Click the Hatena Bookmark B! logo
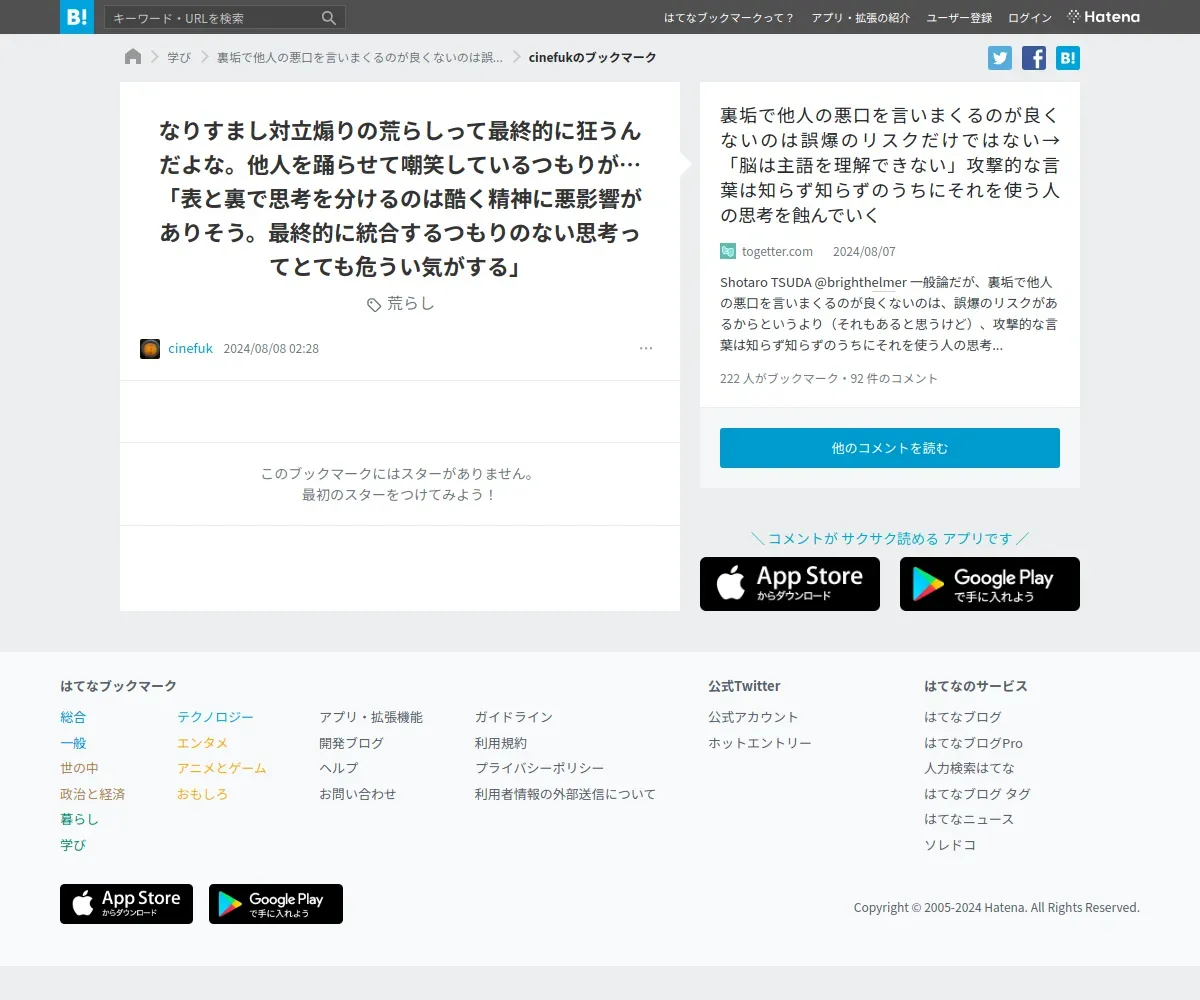The width and height of the screenshot is (1200, 1000). (x=77, y=17)
